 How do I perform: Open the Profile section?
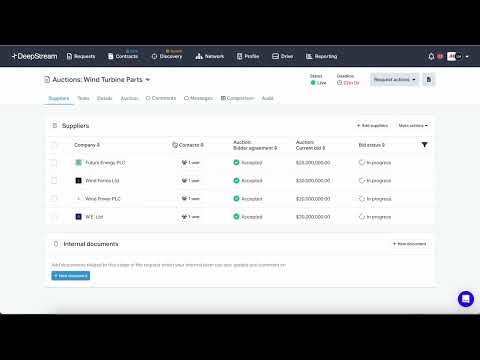click(248, 56)
